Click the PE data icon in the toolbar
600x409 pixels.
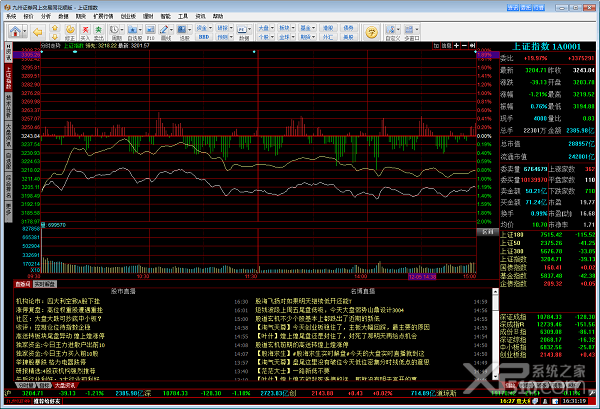click(242, 29)
